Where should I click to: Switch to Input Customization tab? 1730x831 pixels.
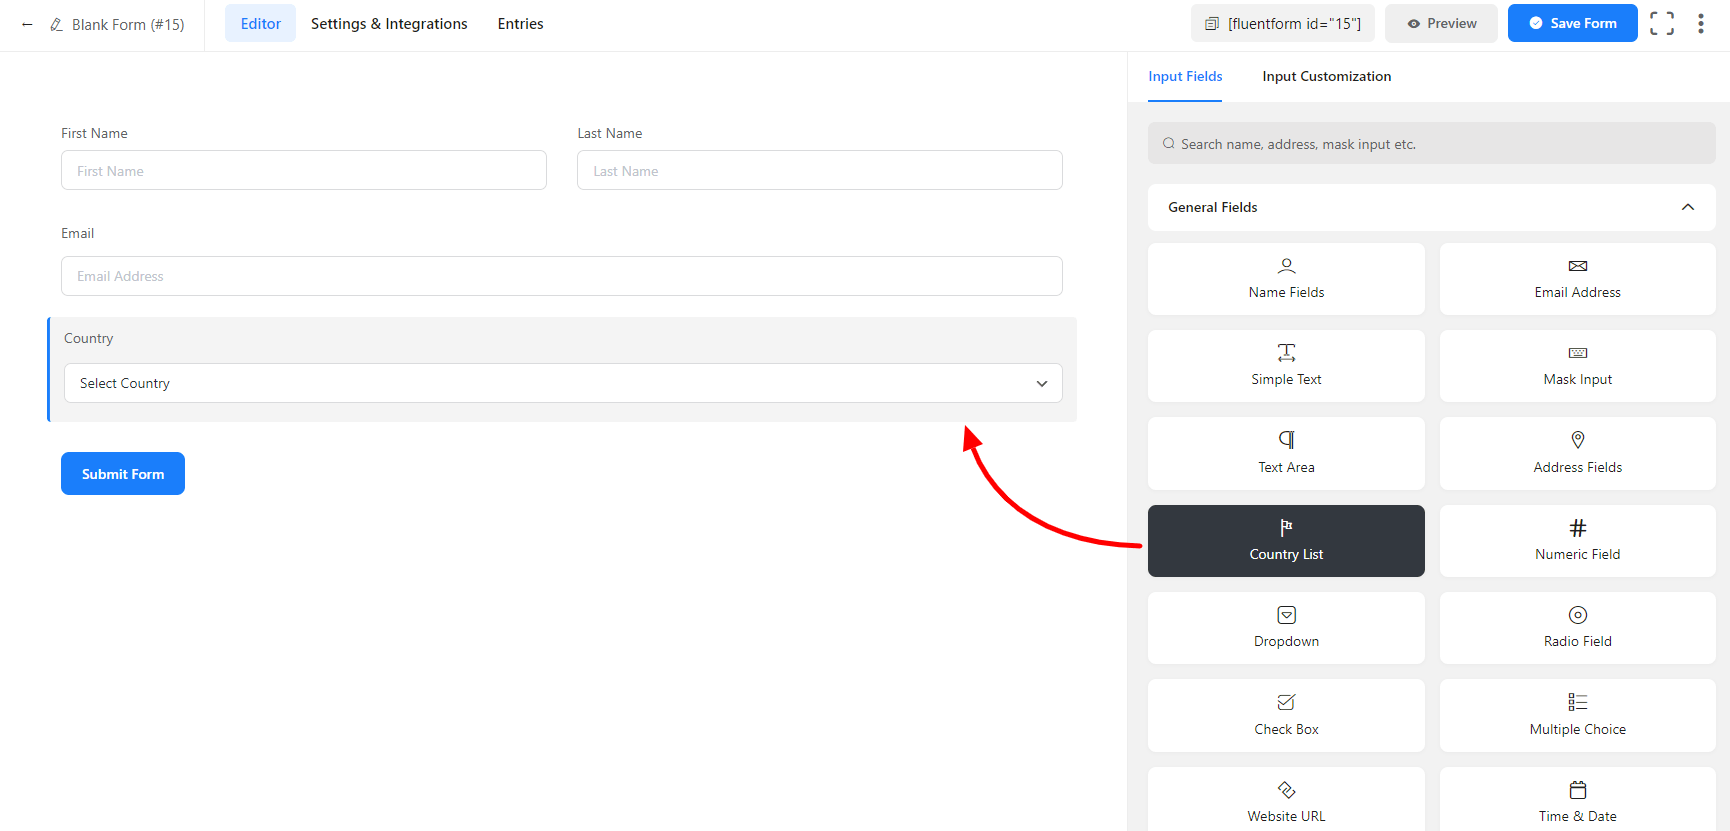[x=1326, y=76]
